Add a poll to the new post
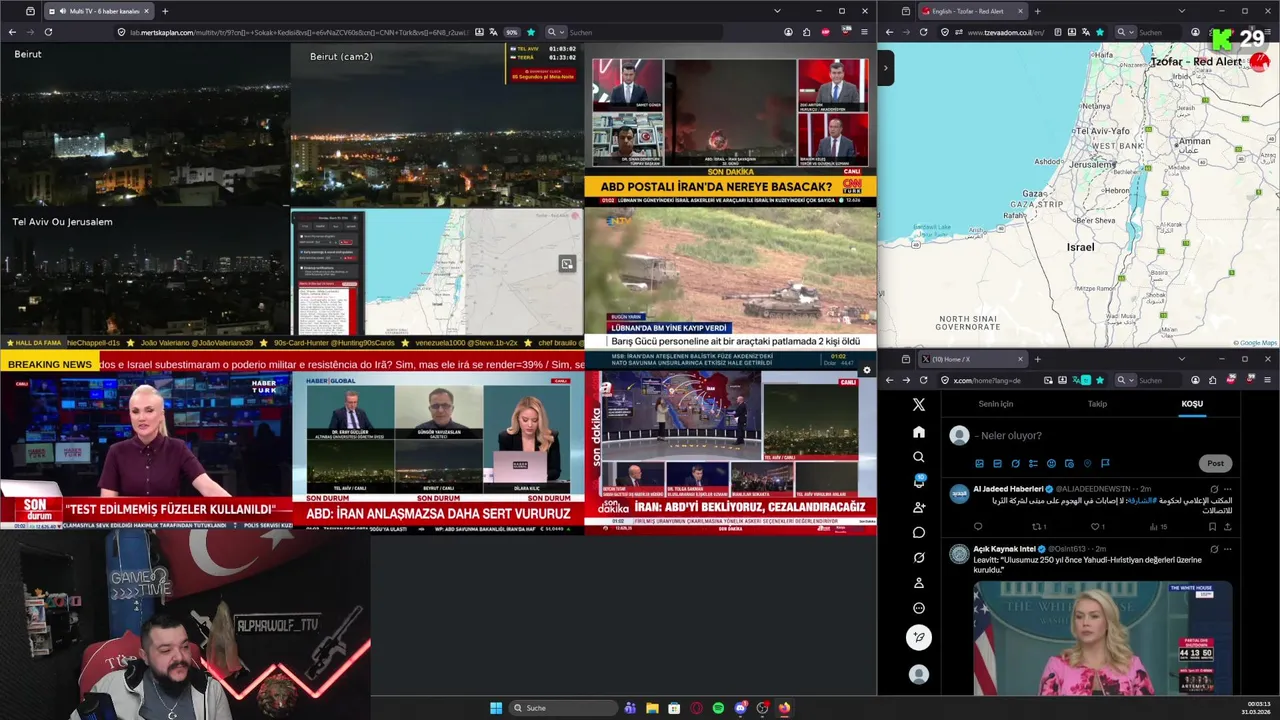This screenshot has height=720, width=1280. (1033, 464)
